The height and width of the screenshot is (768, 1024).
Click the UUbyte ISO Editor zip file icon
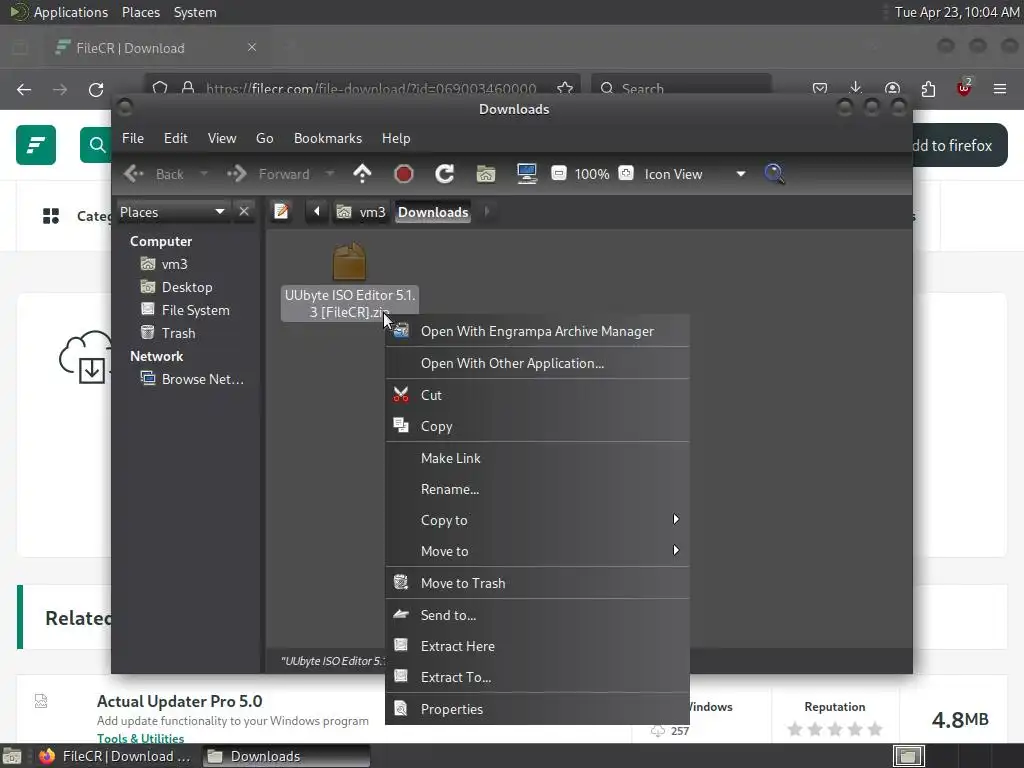click(349, 261)
